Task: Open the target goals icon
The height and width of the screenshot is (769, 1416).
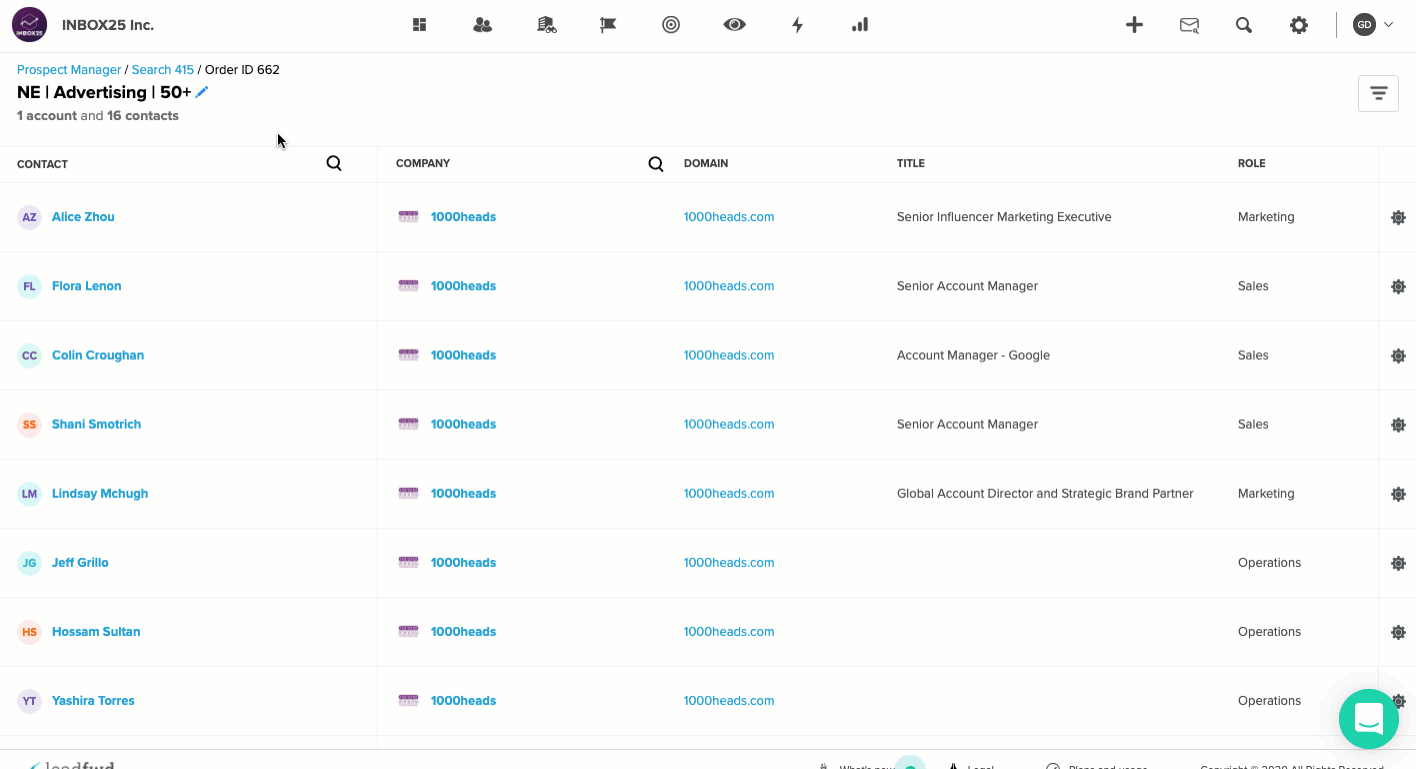Action: tap(671, 25)
